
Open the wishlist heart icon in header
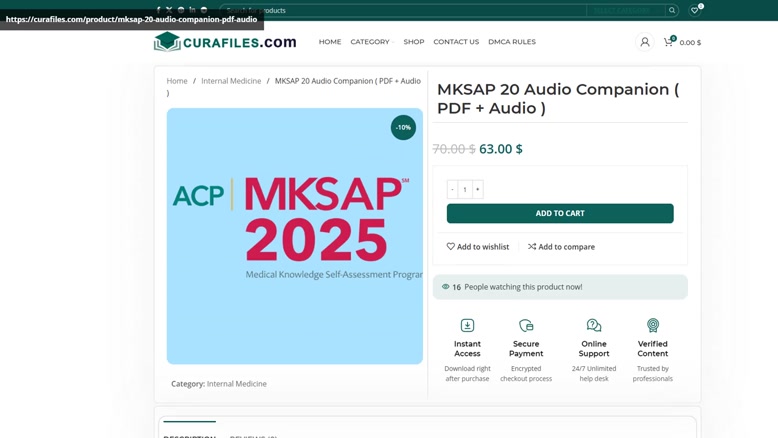[695, 10]
